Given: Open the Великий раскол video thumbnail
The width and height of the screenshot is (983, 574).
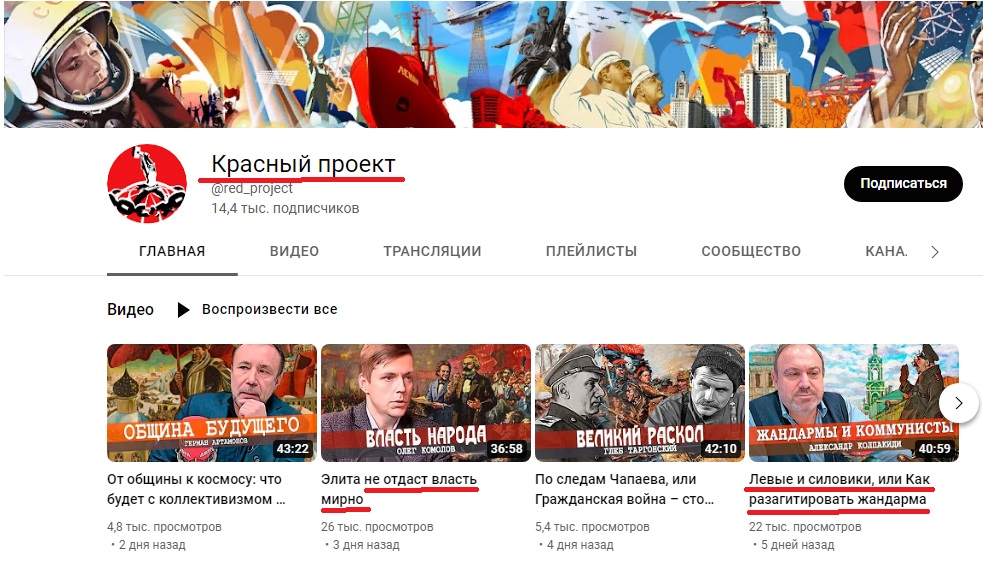Looking at the screenshot, I should pyautogui.click(x=639, y=403).
